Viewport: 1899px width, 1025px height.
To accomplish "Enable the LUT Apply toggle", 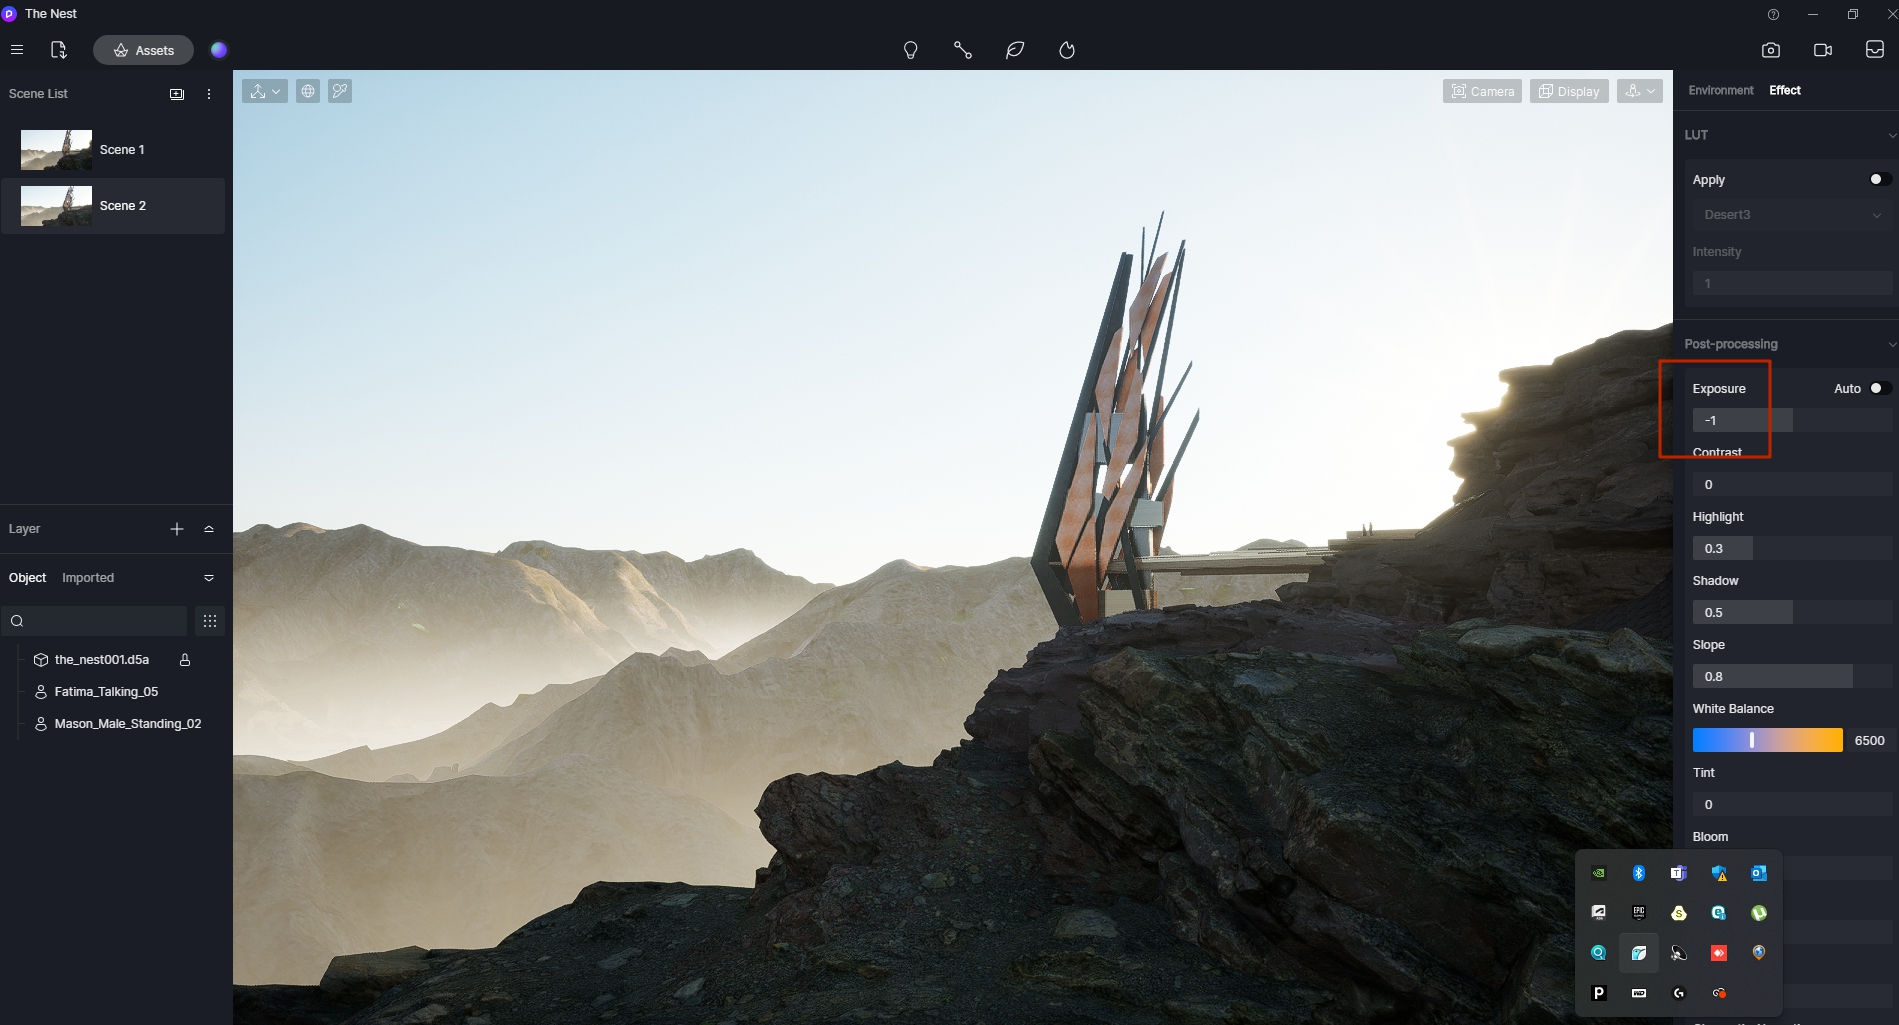I will tap(1878, 179).
